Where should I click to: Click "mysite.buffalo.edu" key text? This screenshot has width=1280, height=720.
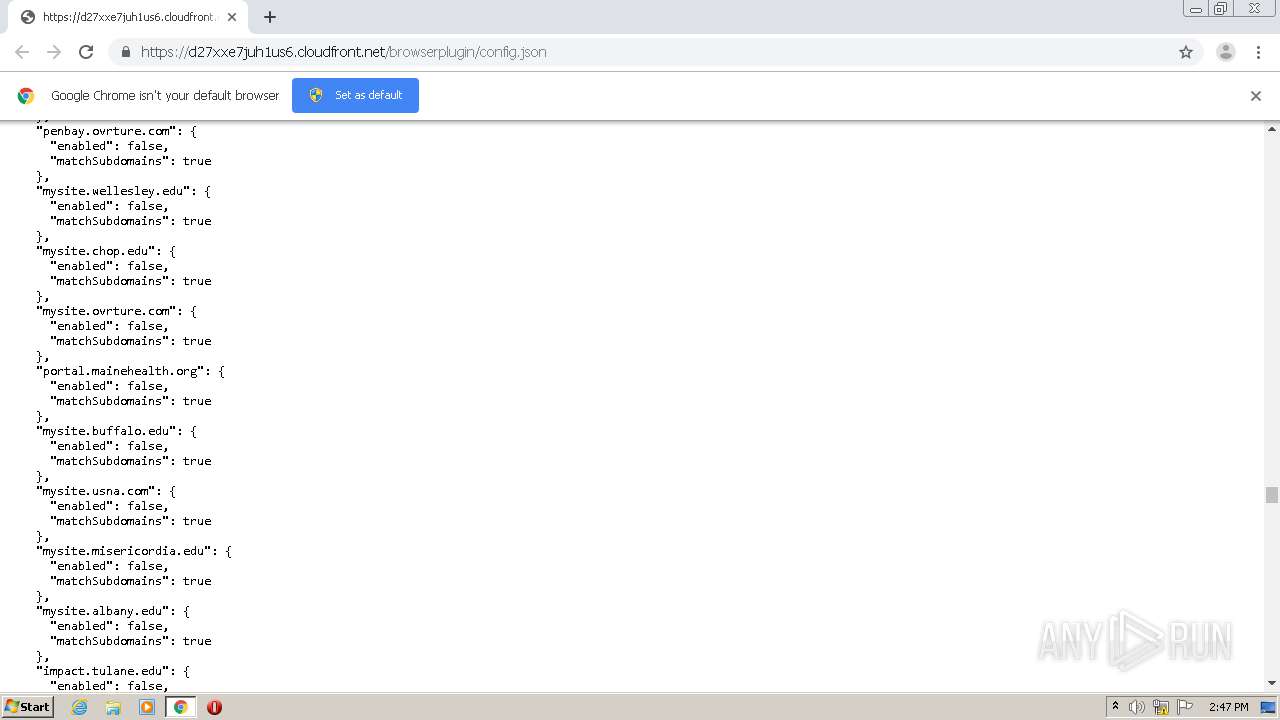point(107,431)
